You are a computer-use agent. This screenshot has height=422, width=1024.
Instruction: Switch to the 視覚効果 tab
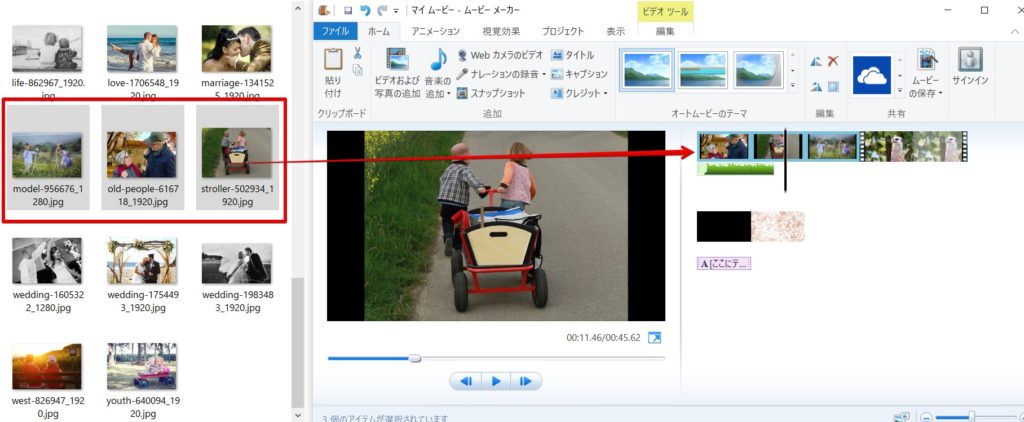pos(501,31)
